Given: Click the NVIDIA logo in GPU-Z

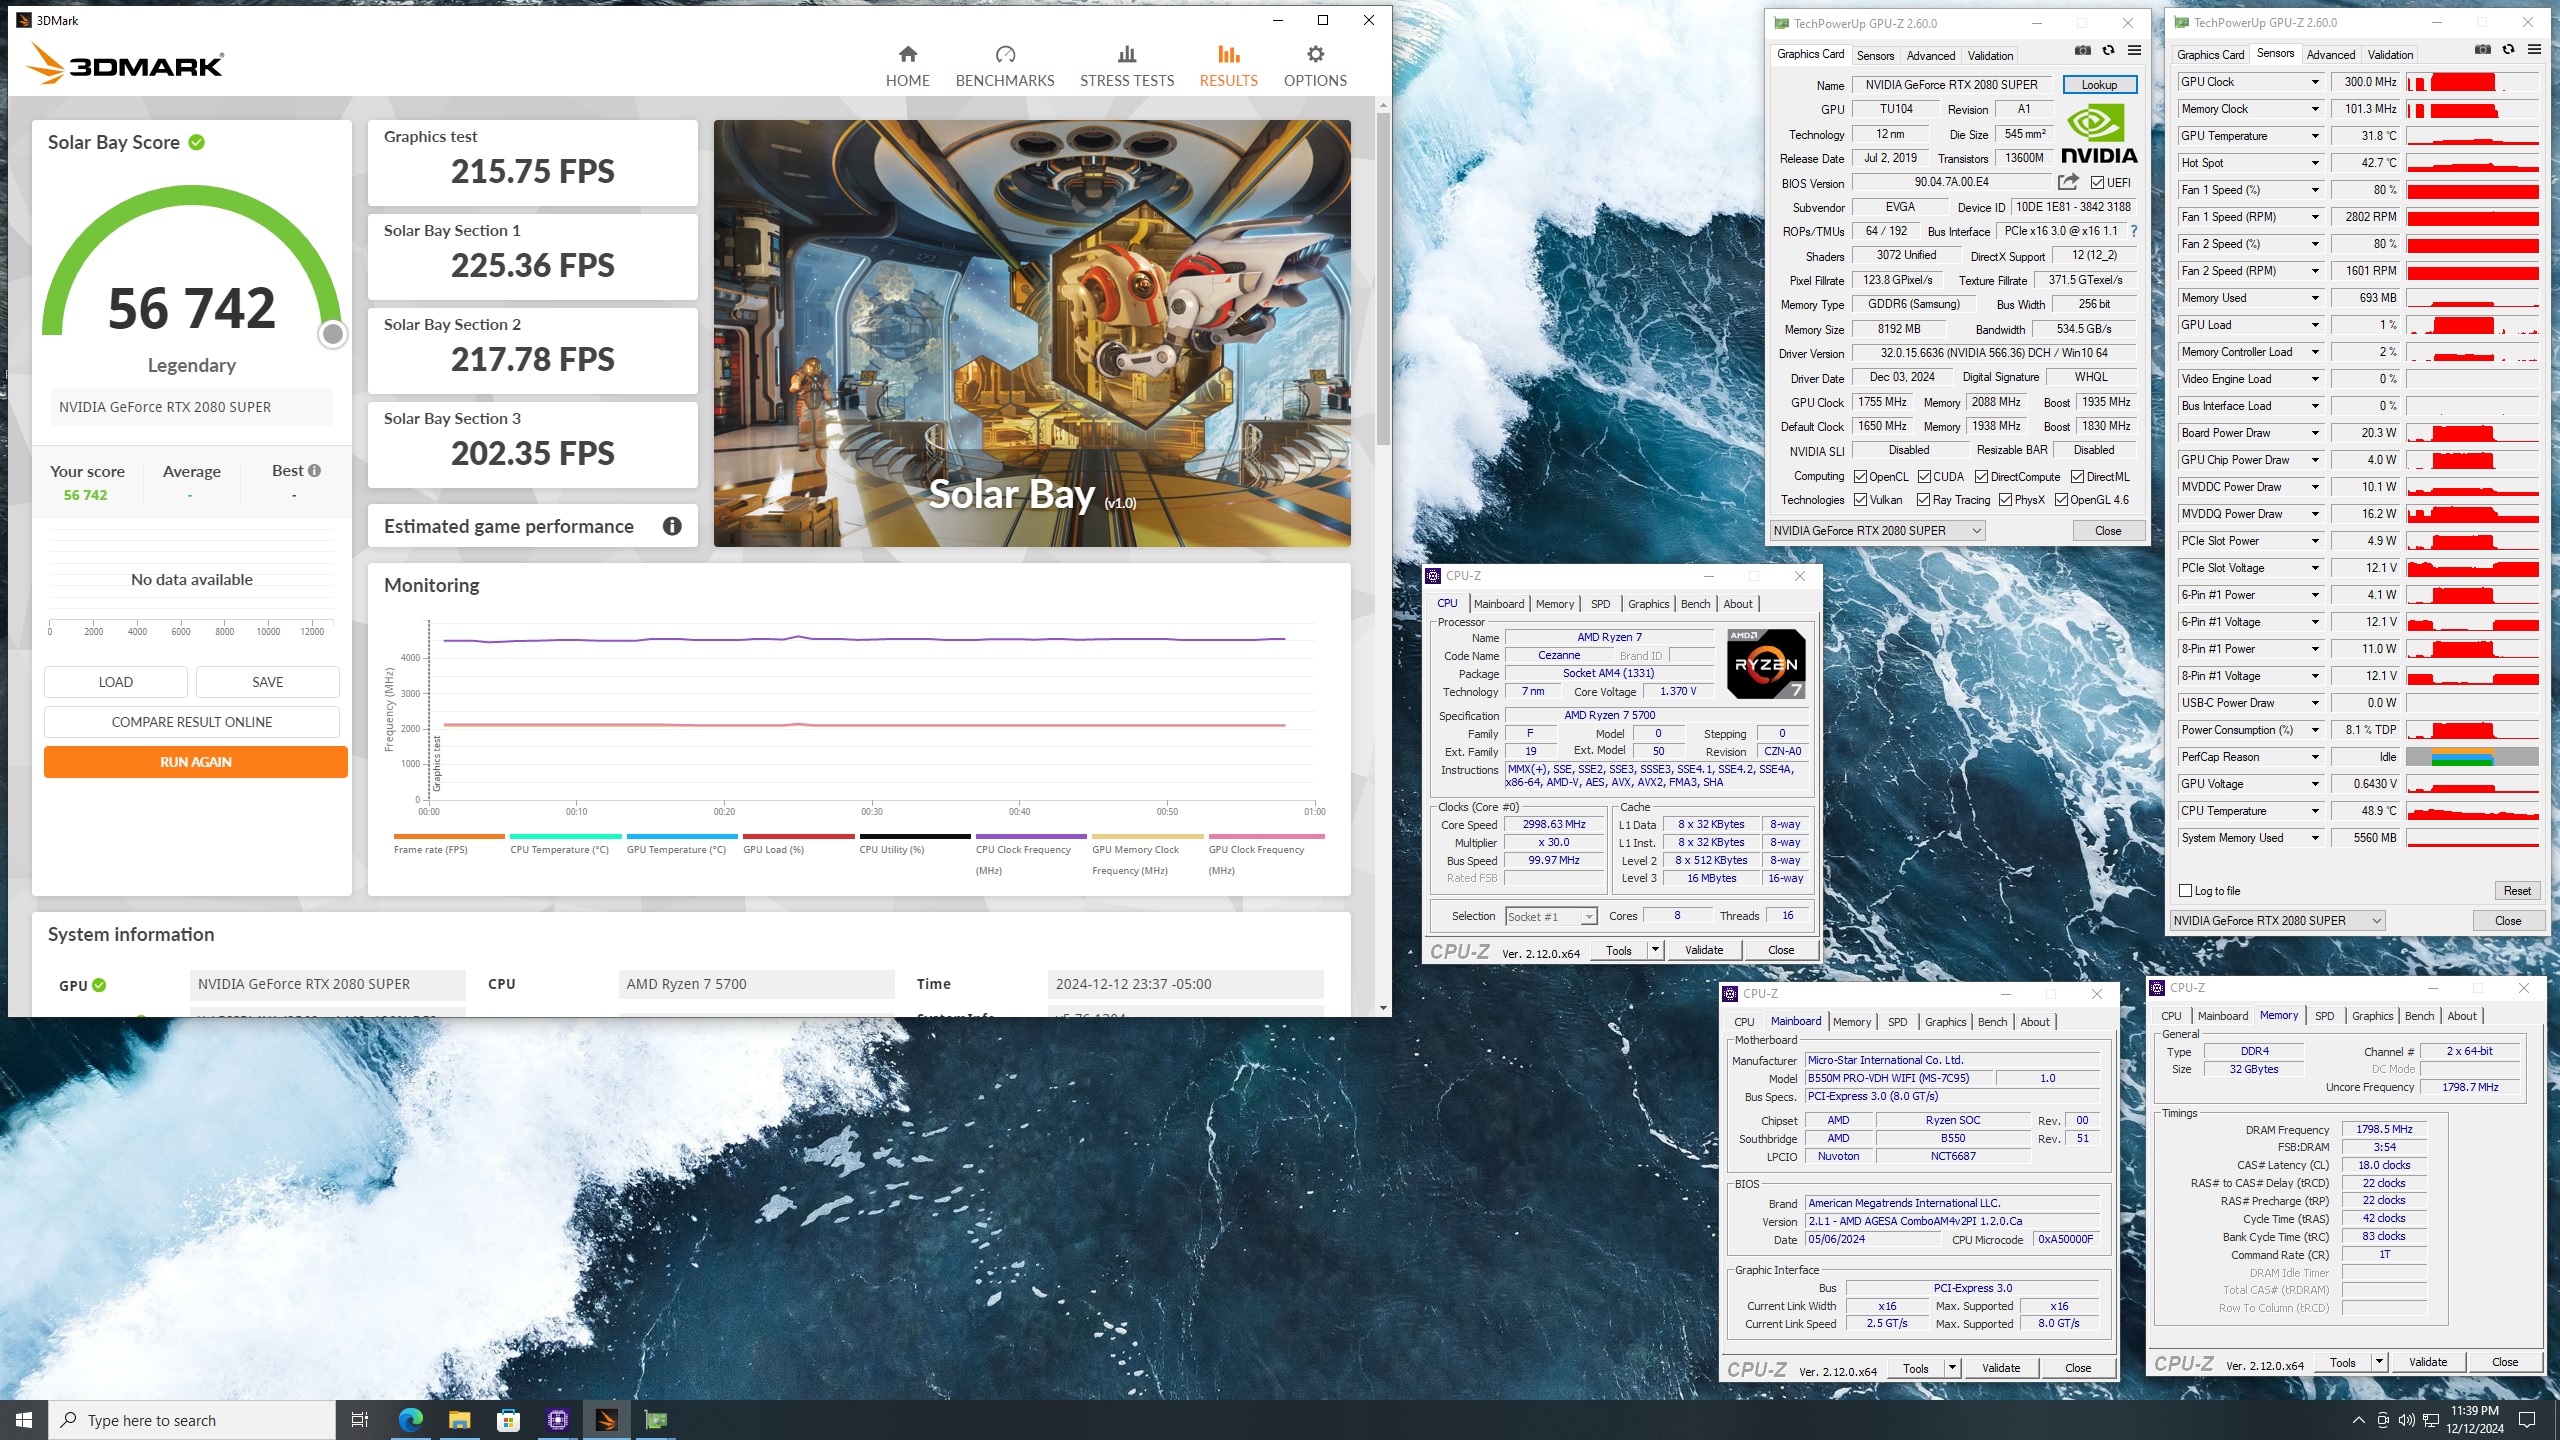Looking at the screenshot, I should pyautogui.click(x=2098, y=135).
